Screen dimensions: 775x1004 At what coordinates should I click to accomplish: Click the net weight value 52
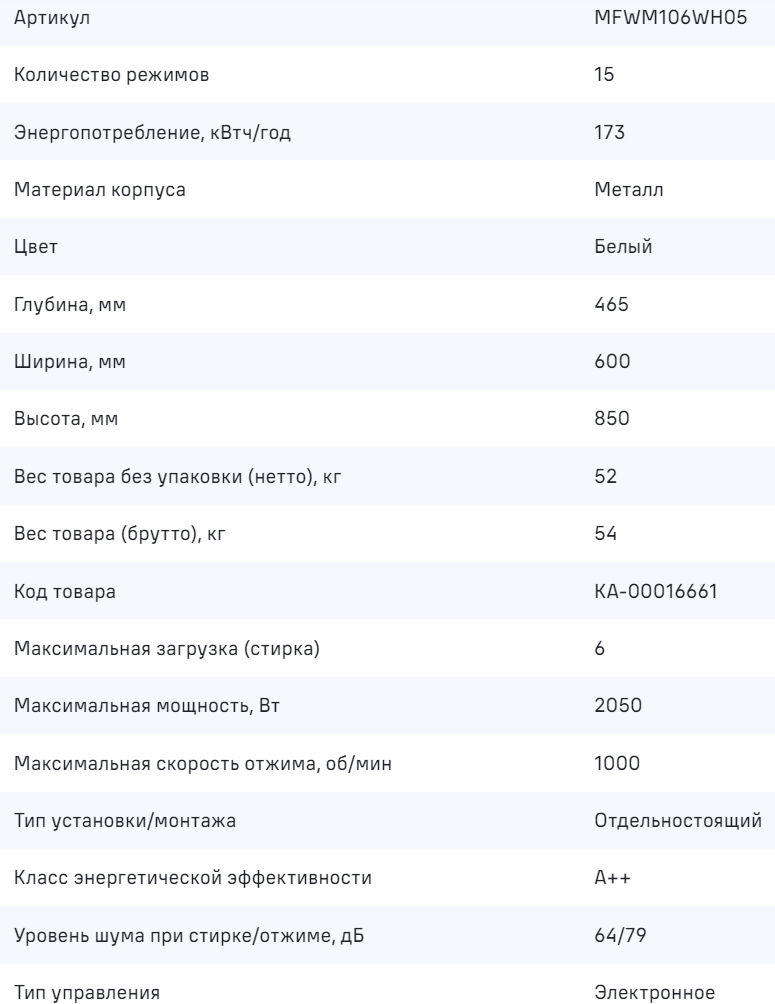(605, 476)
